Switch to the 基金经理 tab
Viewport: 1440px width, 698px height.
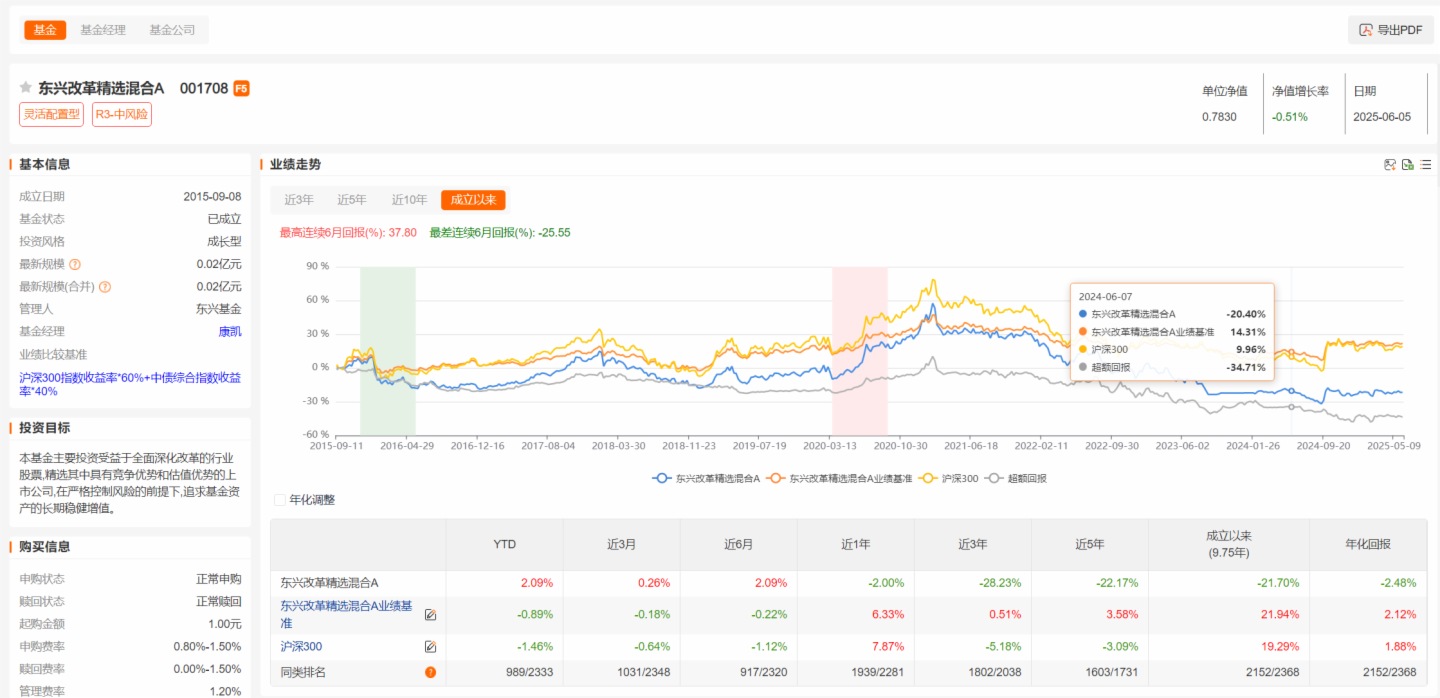point(103,30)
